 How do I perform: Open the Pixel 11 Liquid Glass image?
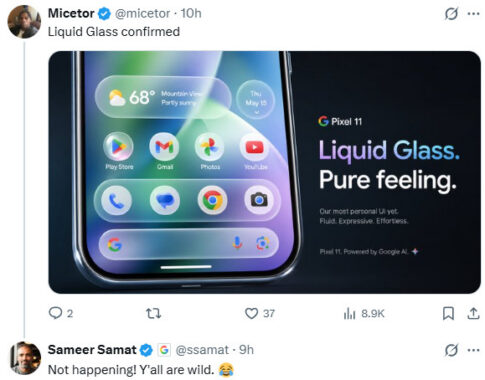click(x=264, y=172)
